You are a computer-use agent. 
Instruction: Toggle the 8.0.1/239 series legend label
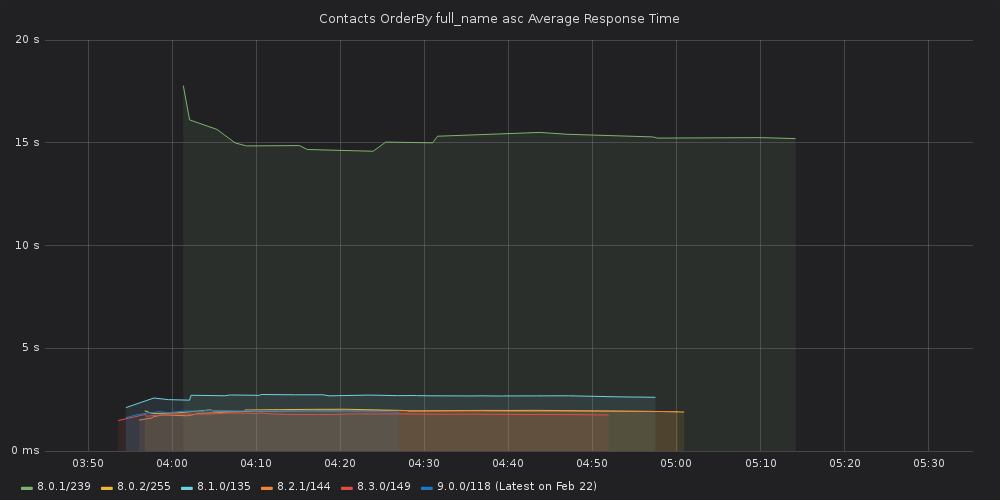tap(64, 487)
